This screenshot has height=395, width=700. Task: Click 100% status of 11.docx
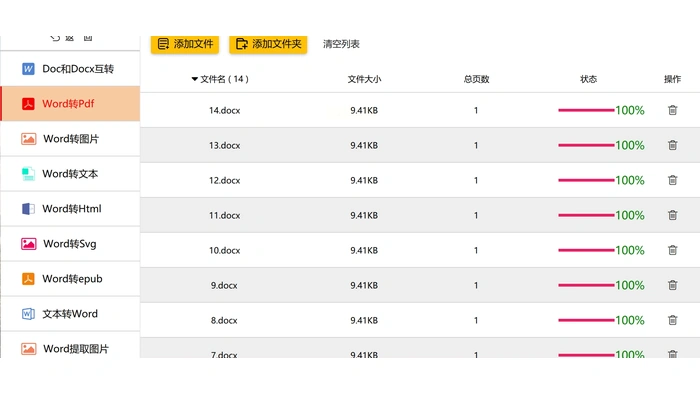630,215
